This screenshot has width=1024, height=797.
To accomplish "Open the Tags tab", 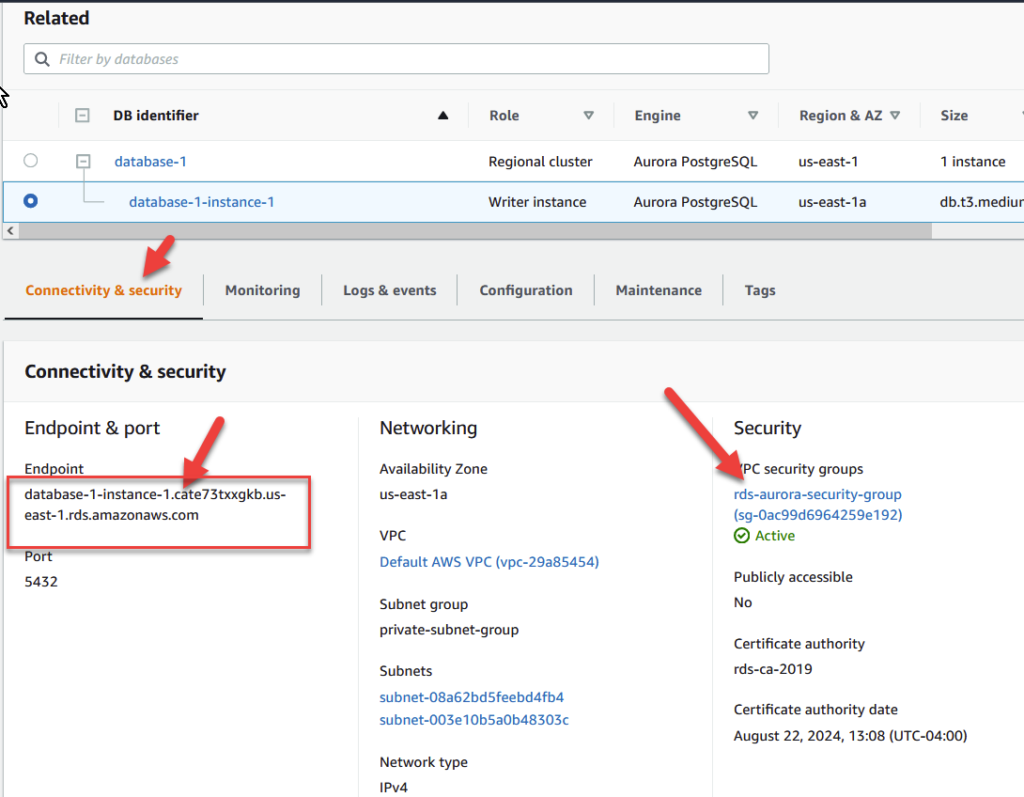I will pos(759,291).
